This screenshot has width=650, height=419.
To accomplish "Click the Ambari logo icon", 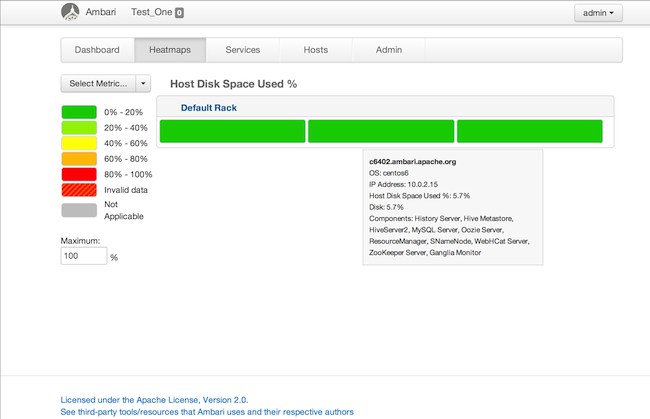I will (70, 12).
